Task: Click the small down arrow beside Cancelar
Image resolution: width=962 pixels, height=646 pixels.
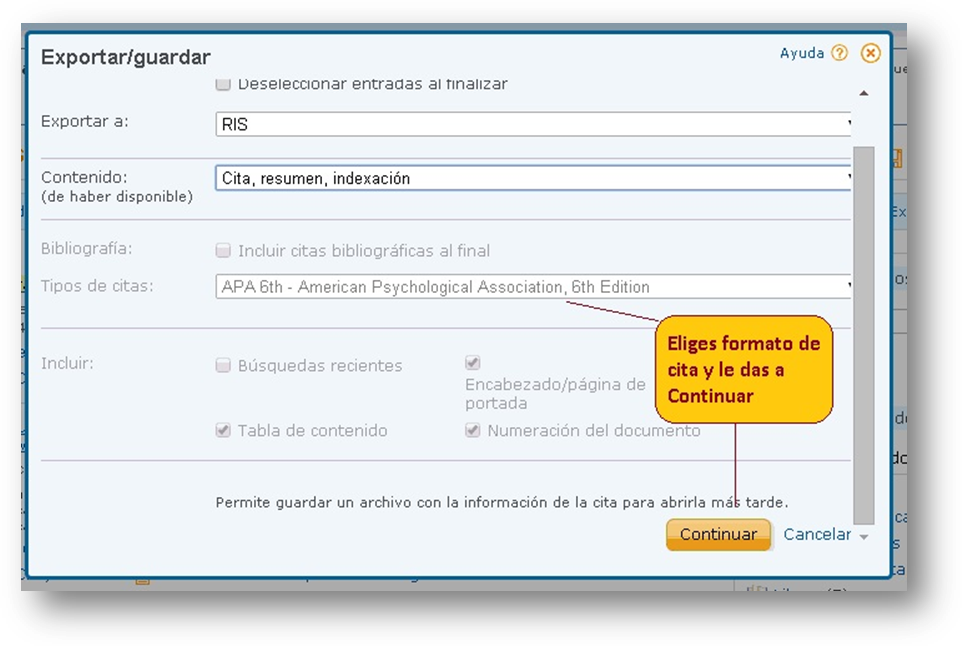Action: (864, 537)
